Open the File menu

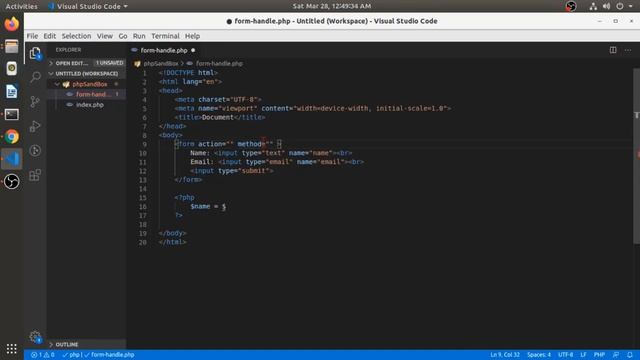point(32,36)
